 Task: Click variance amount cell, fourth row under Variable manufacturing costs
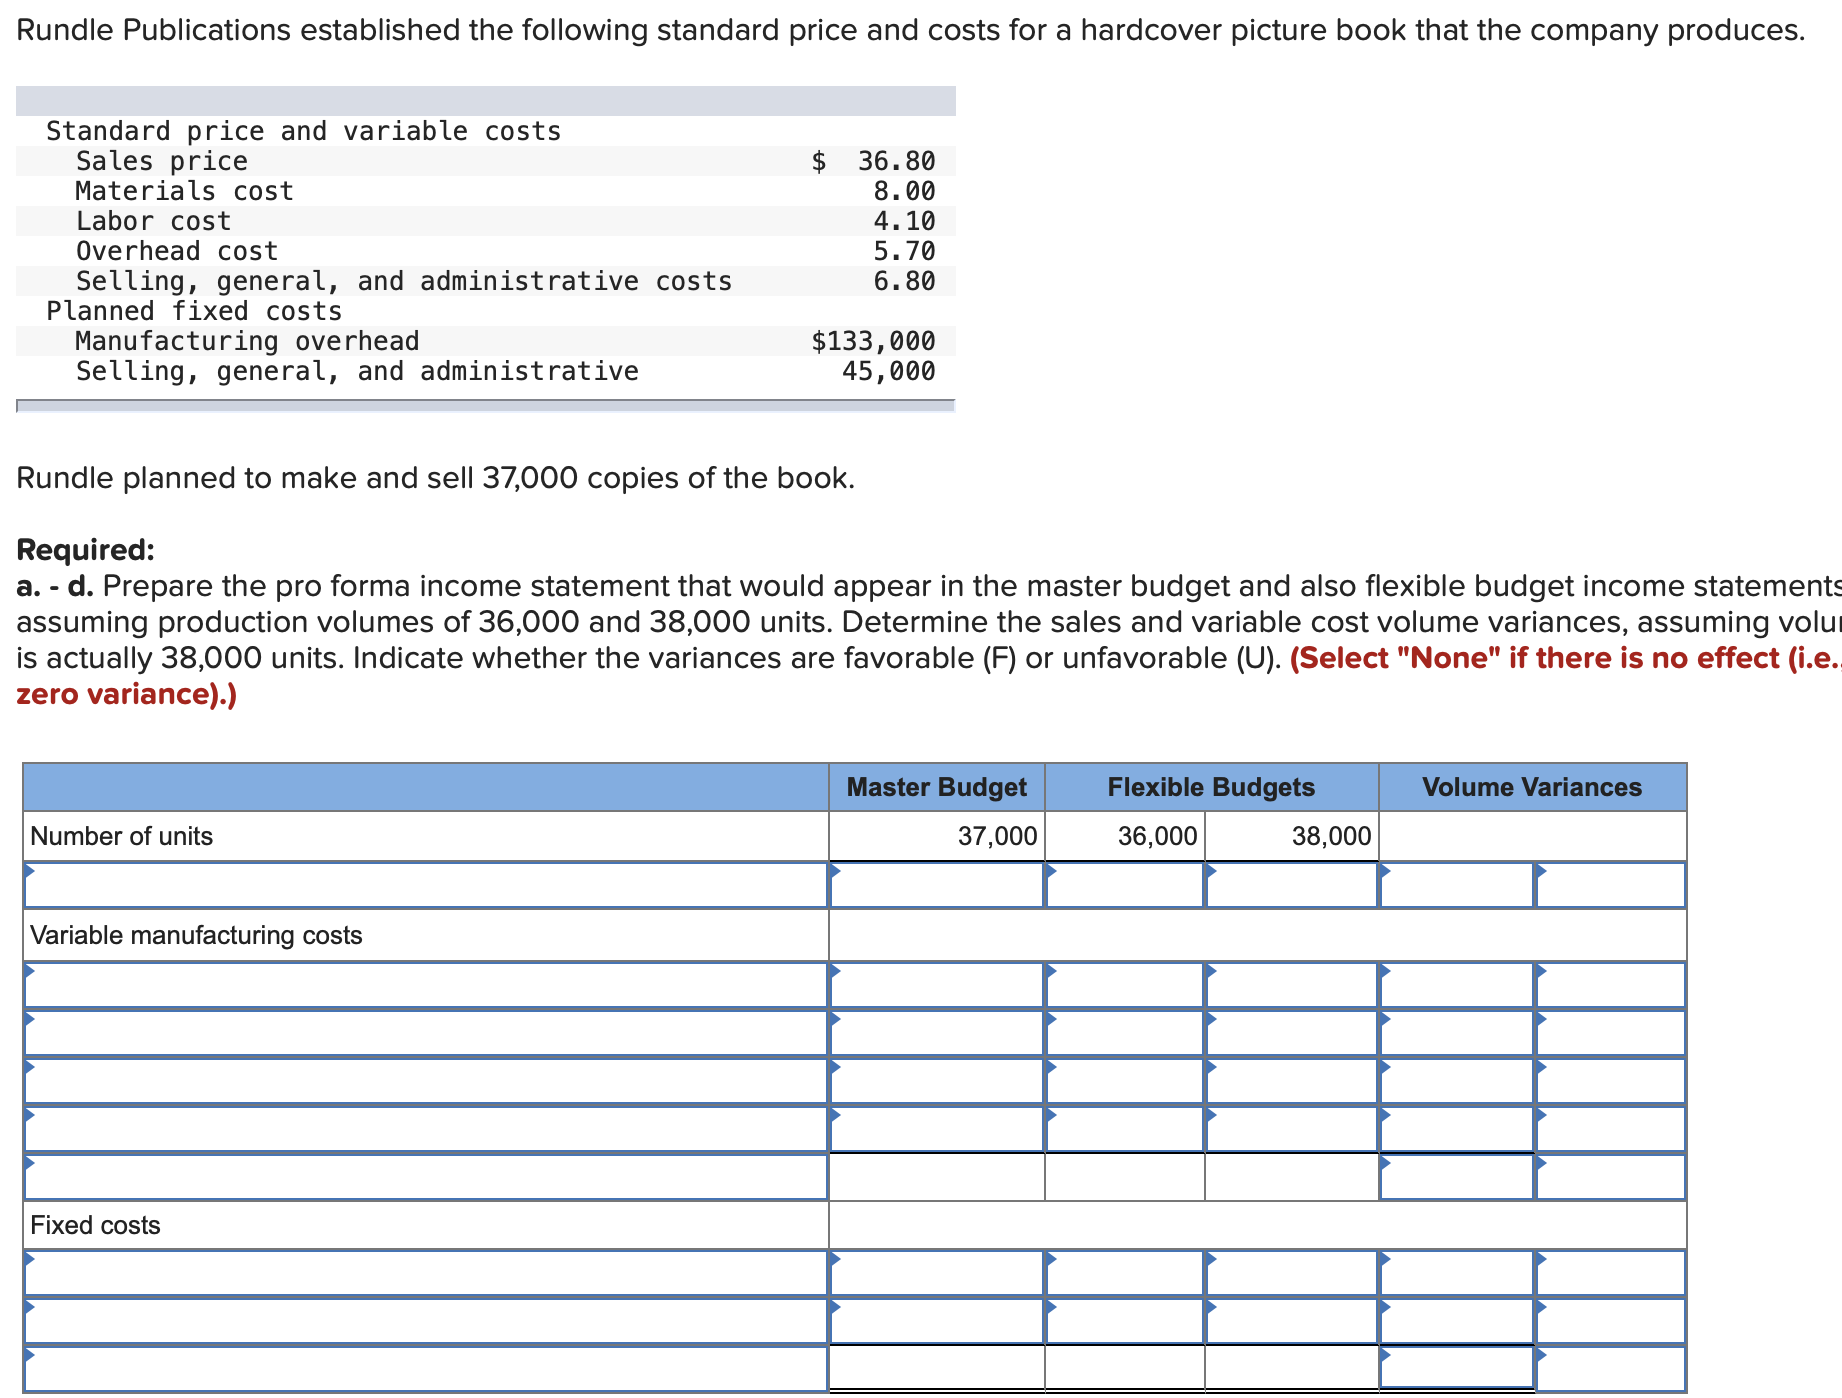click(1457, 1129)
